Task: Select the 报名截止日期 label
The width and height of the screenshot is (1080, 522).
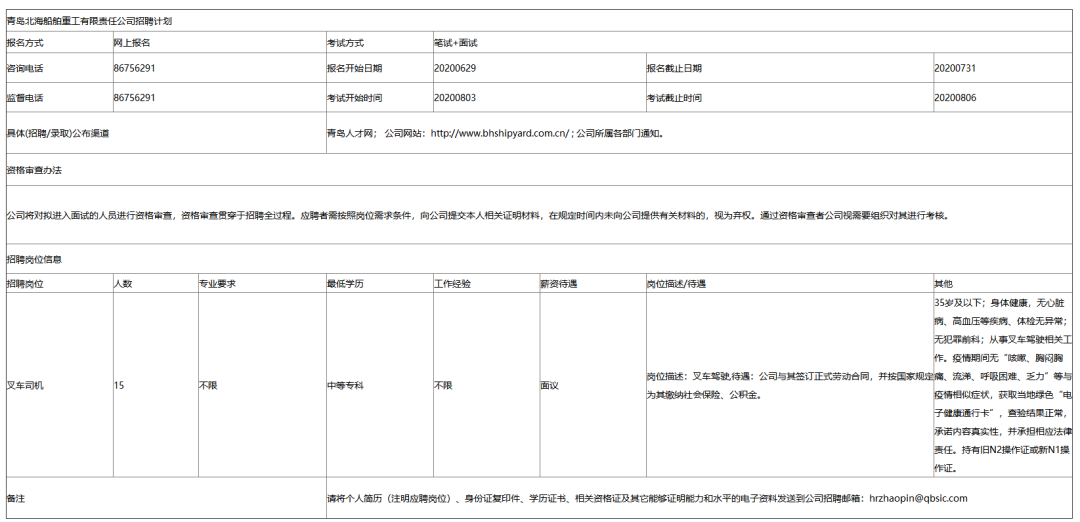Action: tap(674, 68)
